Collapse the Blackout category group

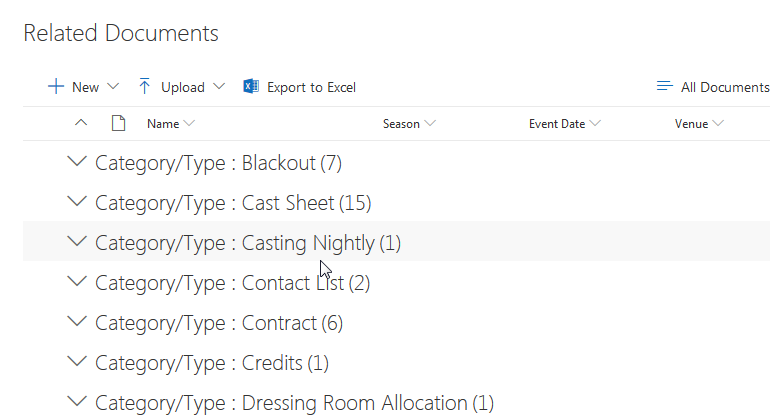coord(76,162)
